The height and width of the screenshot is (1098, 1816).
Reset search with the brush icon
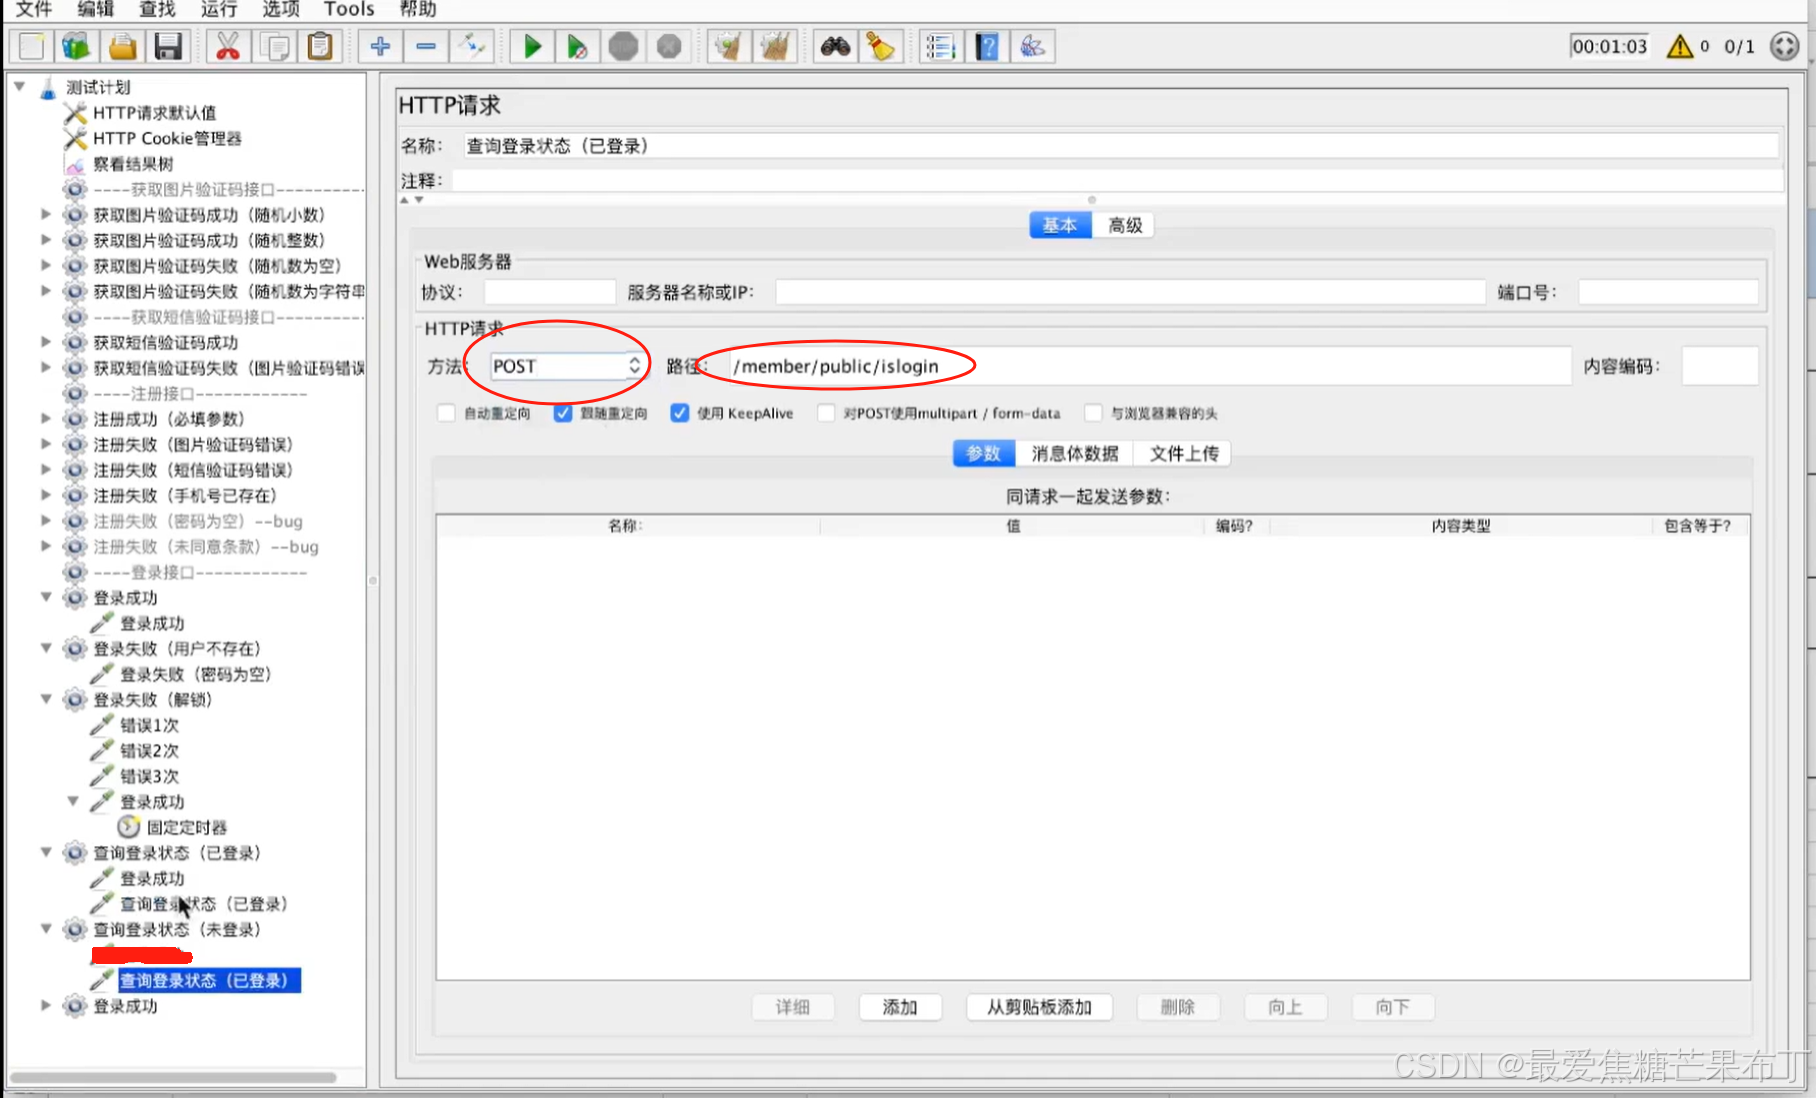point(881,46)
